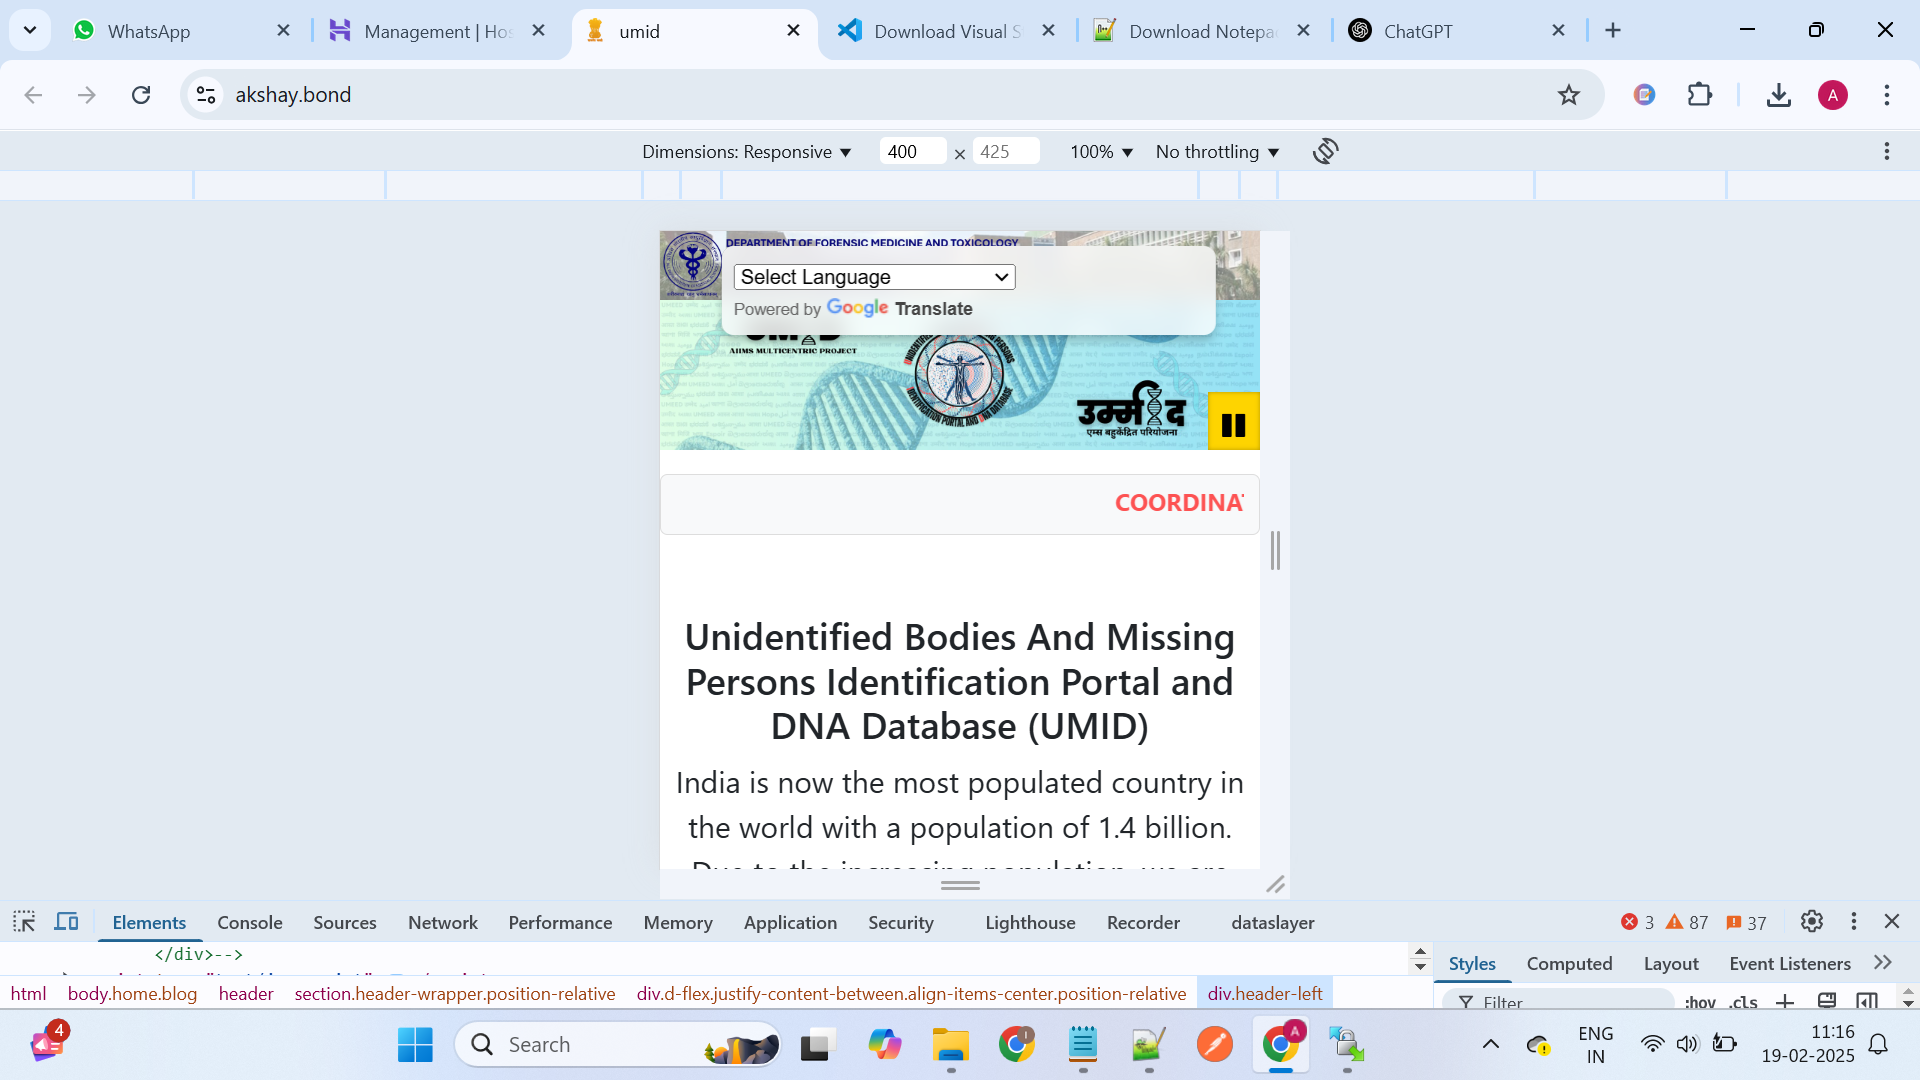1920x1080 pixels.
Task: Open the browser Extensions puzzle icon
Action: click(1699, 95)
